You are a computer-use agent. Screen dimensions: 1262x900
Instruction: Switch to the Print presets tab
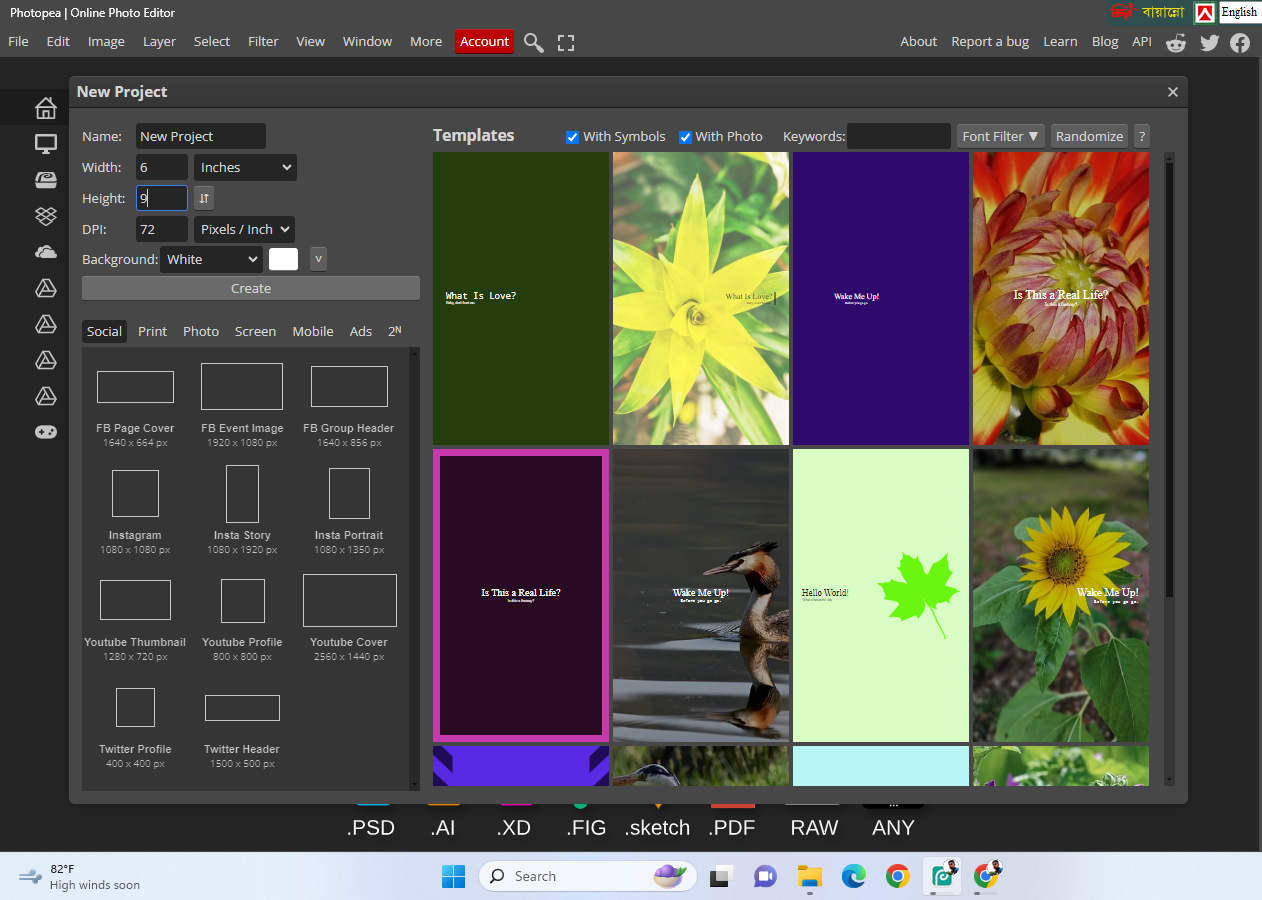coord(153,331)
